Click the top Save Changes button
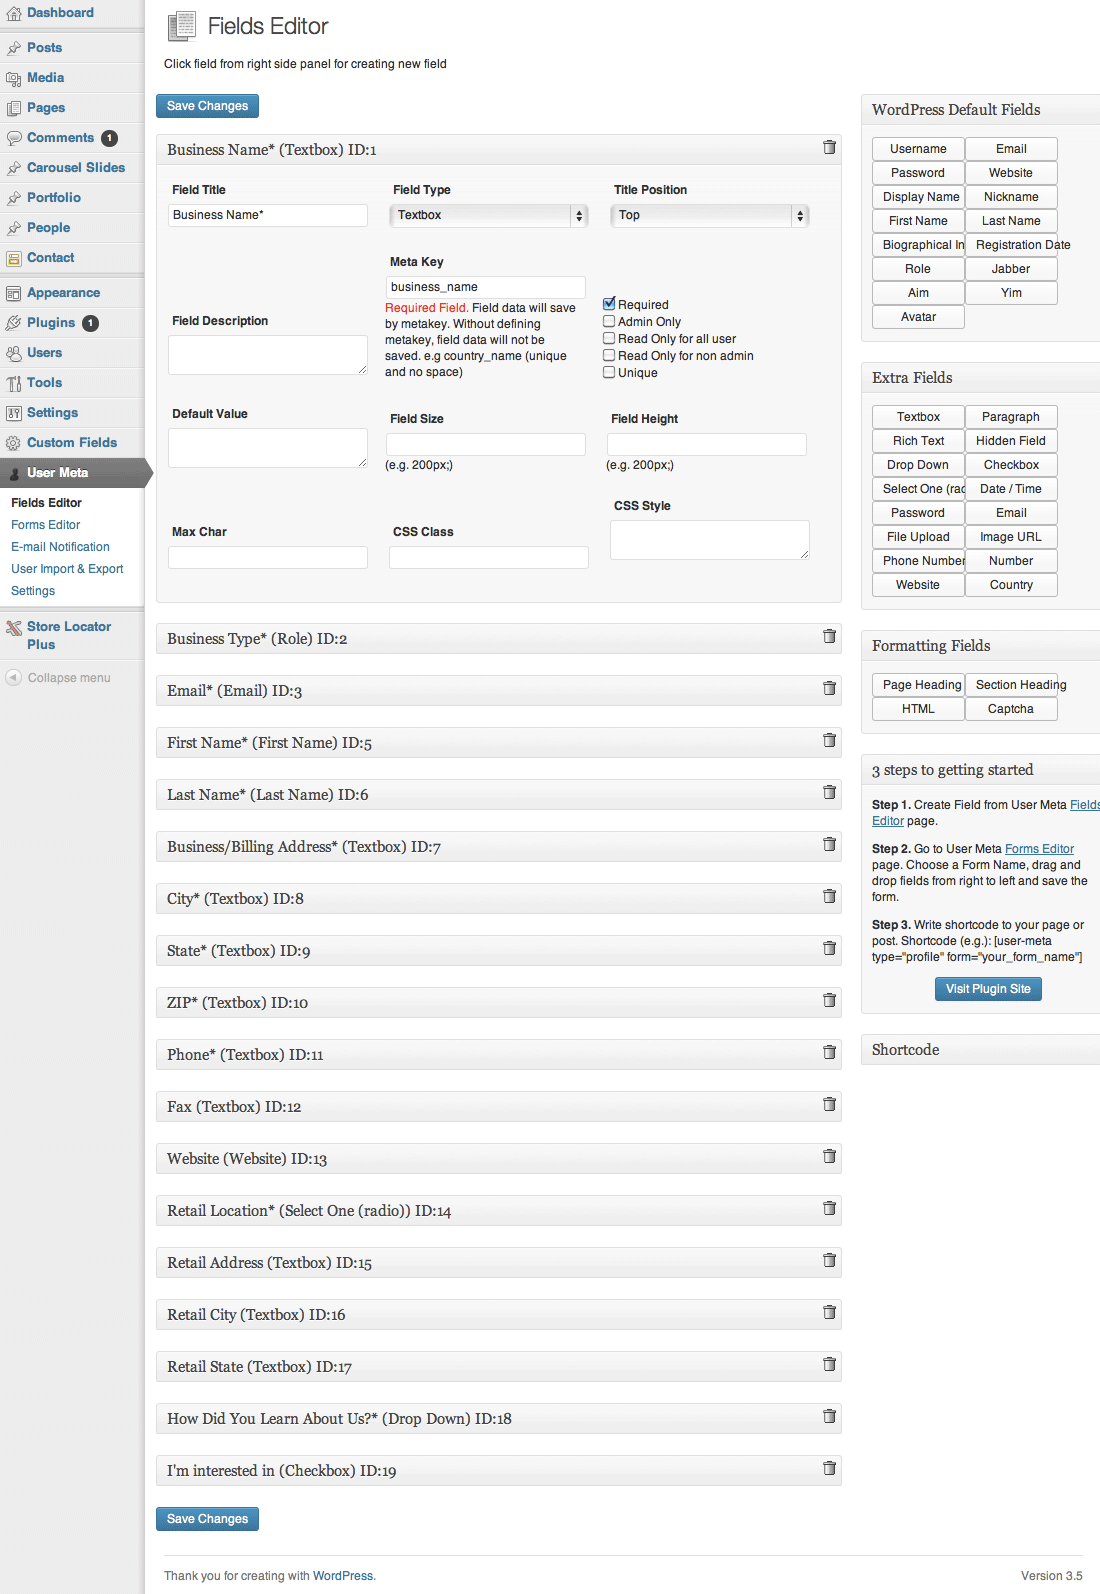This screenshot has height=1594, width=1100. pos(207,106)
